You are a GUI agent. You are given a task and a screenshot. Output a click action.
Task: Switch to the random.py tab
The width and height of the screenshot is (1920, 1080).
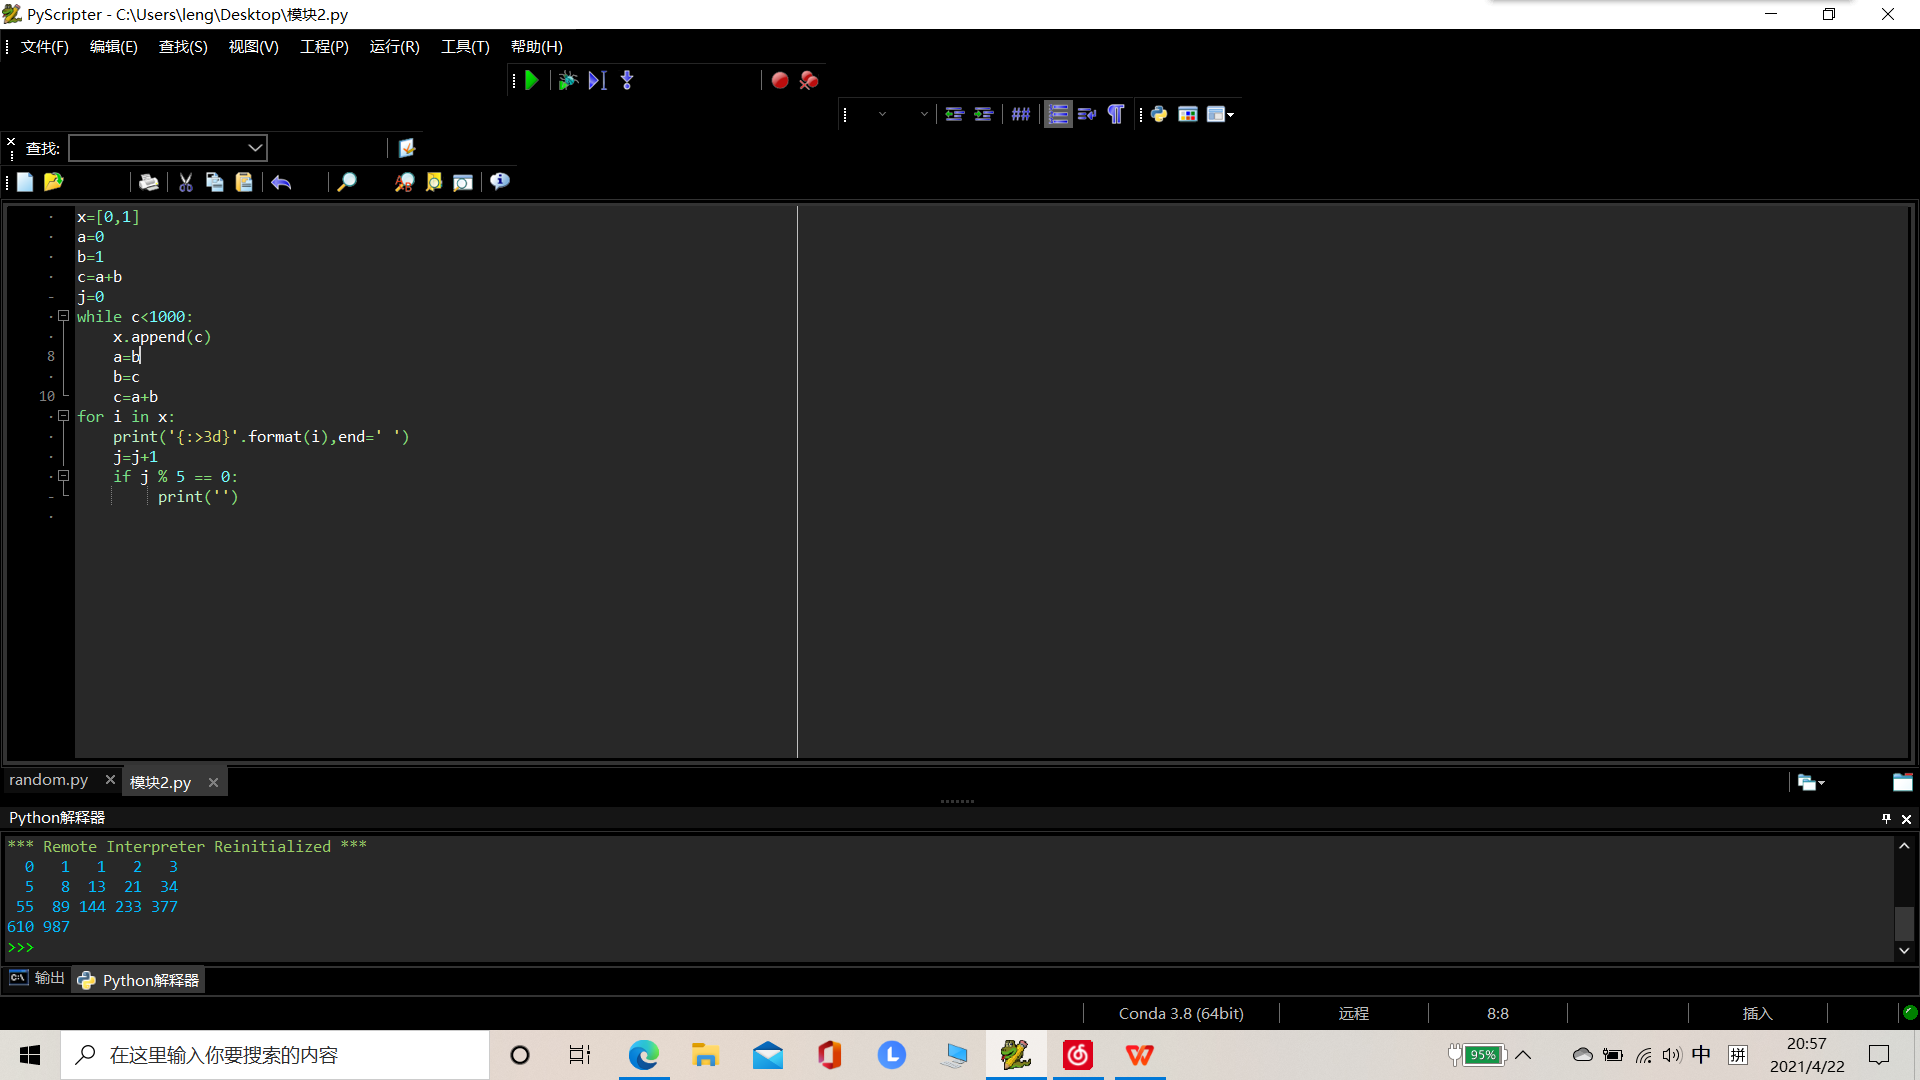(49, 780)
